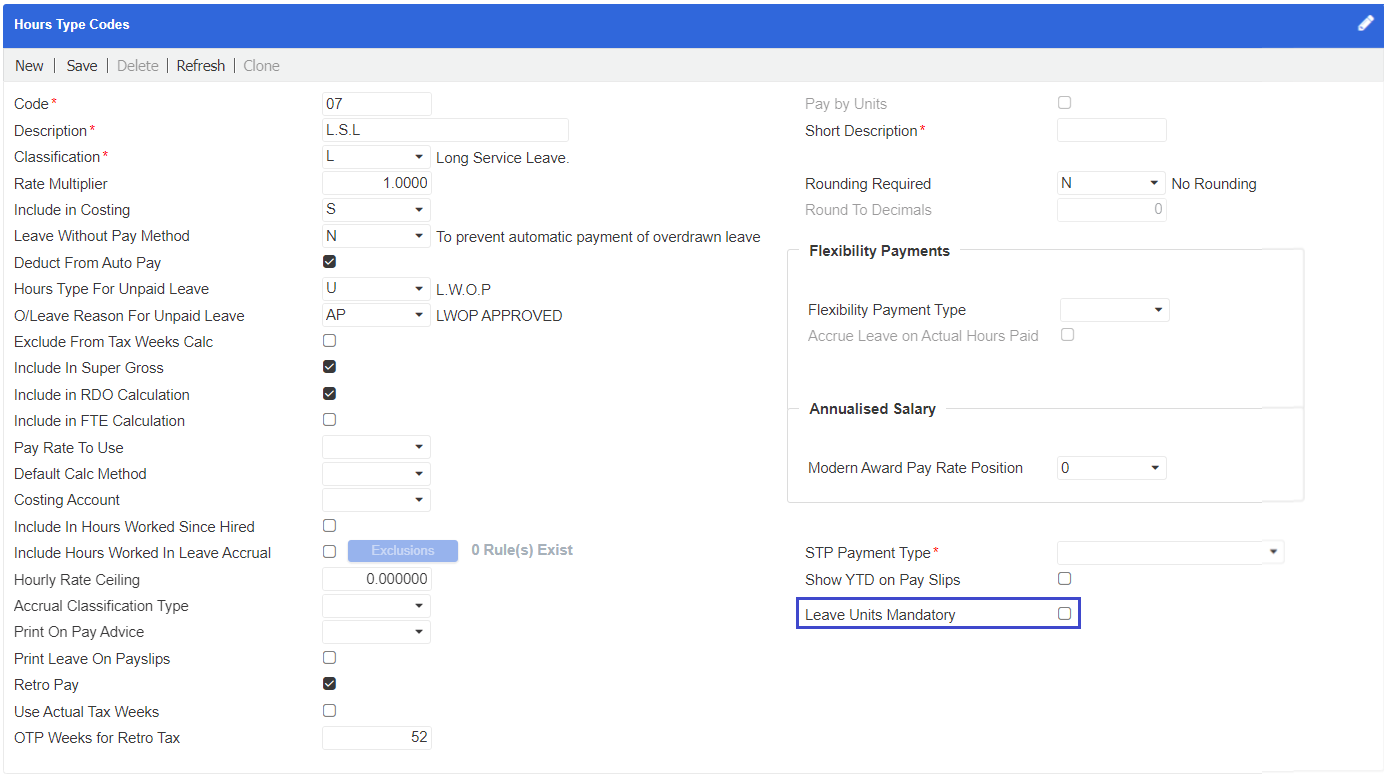Uncheck Retro Pay
This screenshot has width=1384, height=776.
[329, 683]
